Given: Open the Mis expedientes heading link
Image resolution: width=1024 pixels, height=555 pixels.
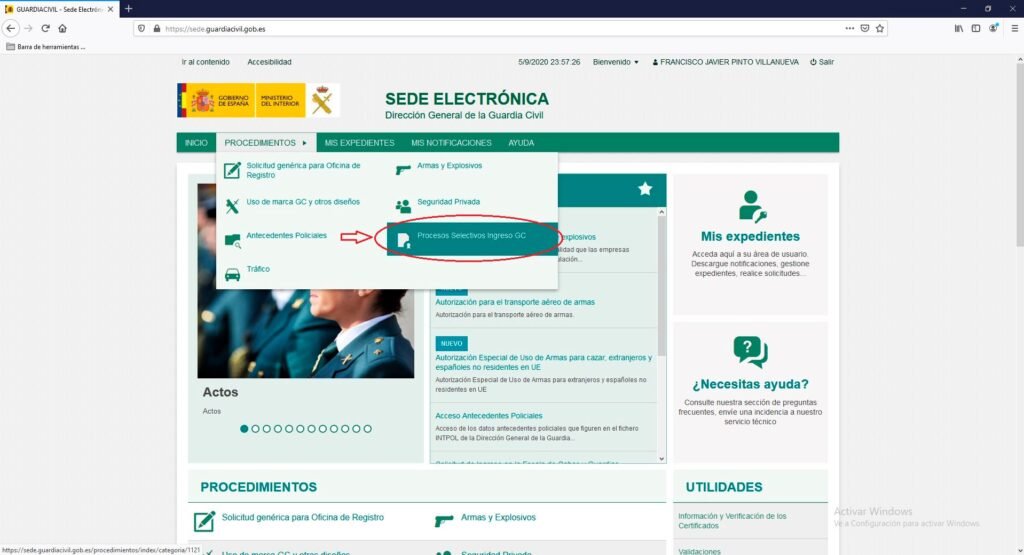Looking at the screenshot, I should click(750, 236).
